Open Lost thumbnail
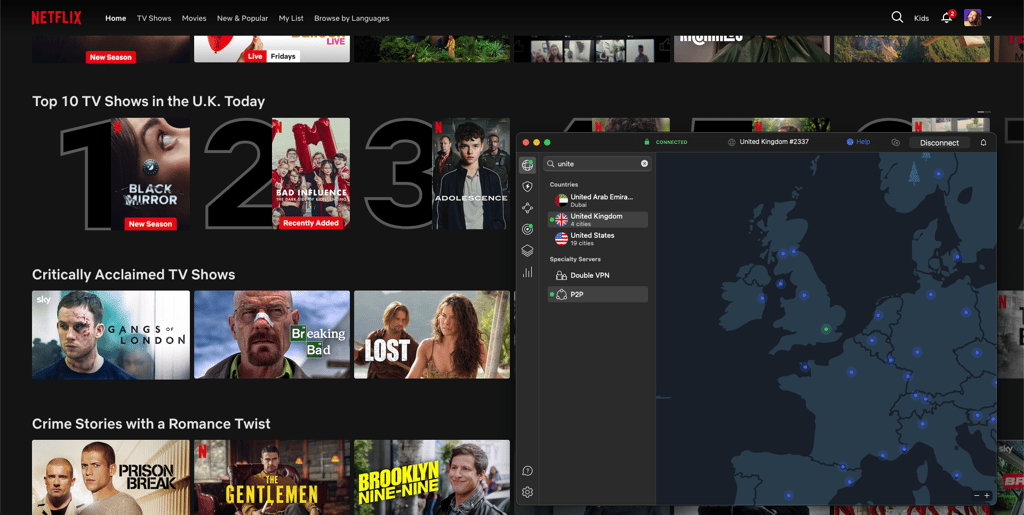 pos(432,335)
